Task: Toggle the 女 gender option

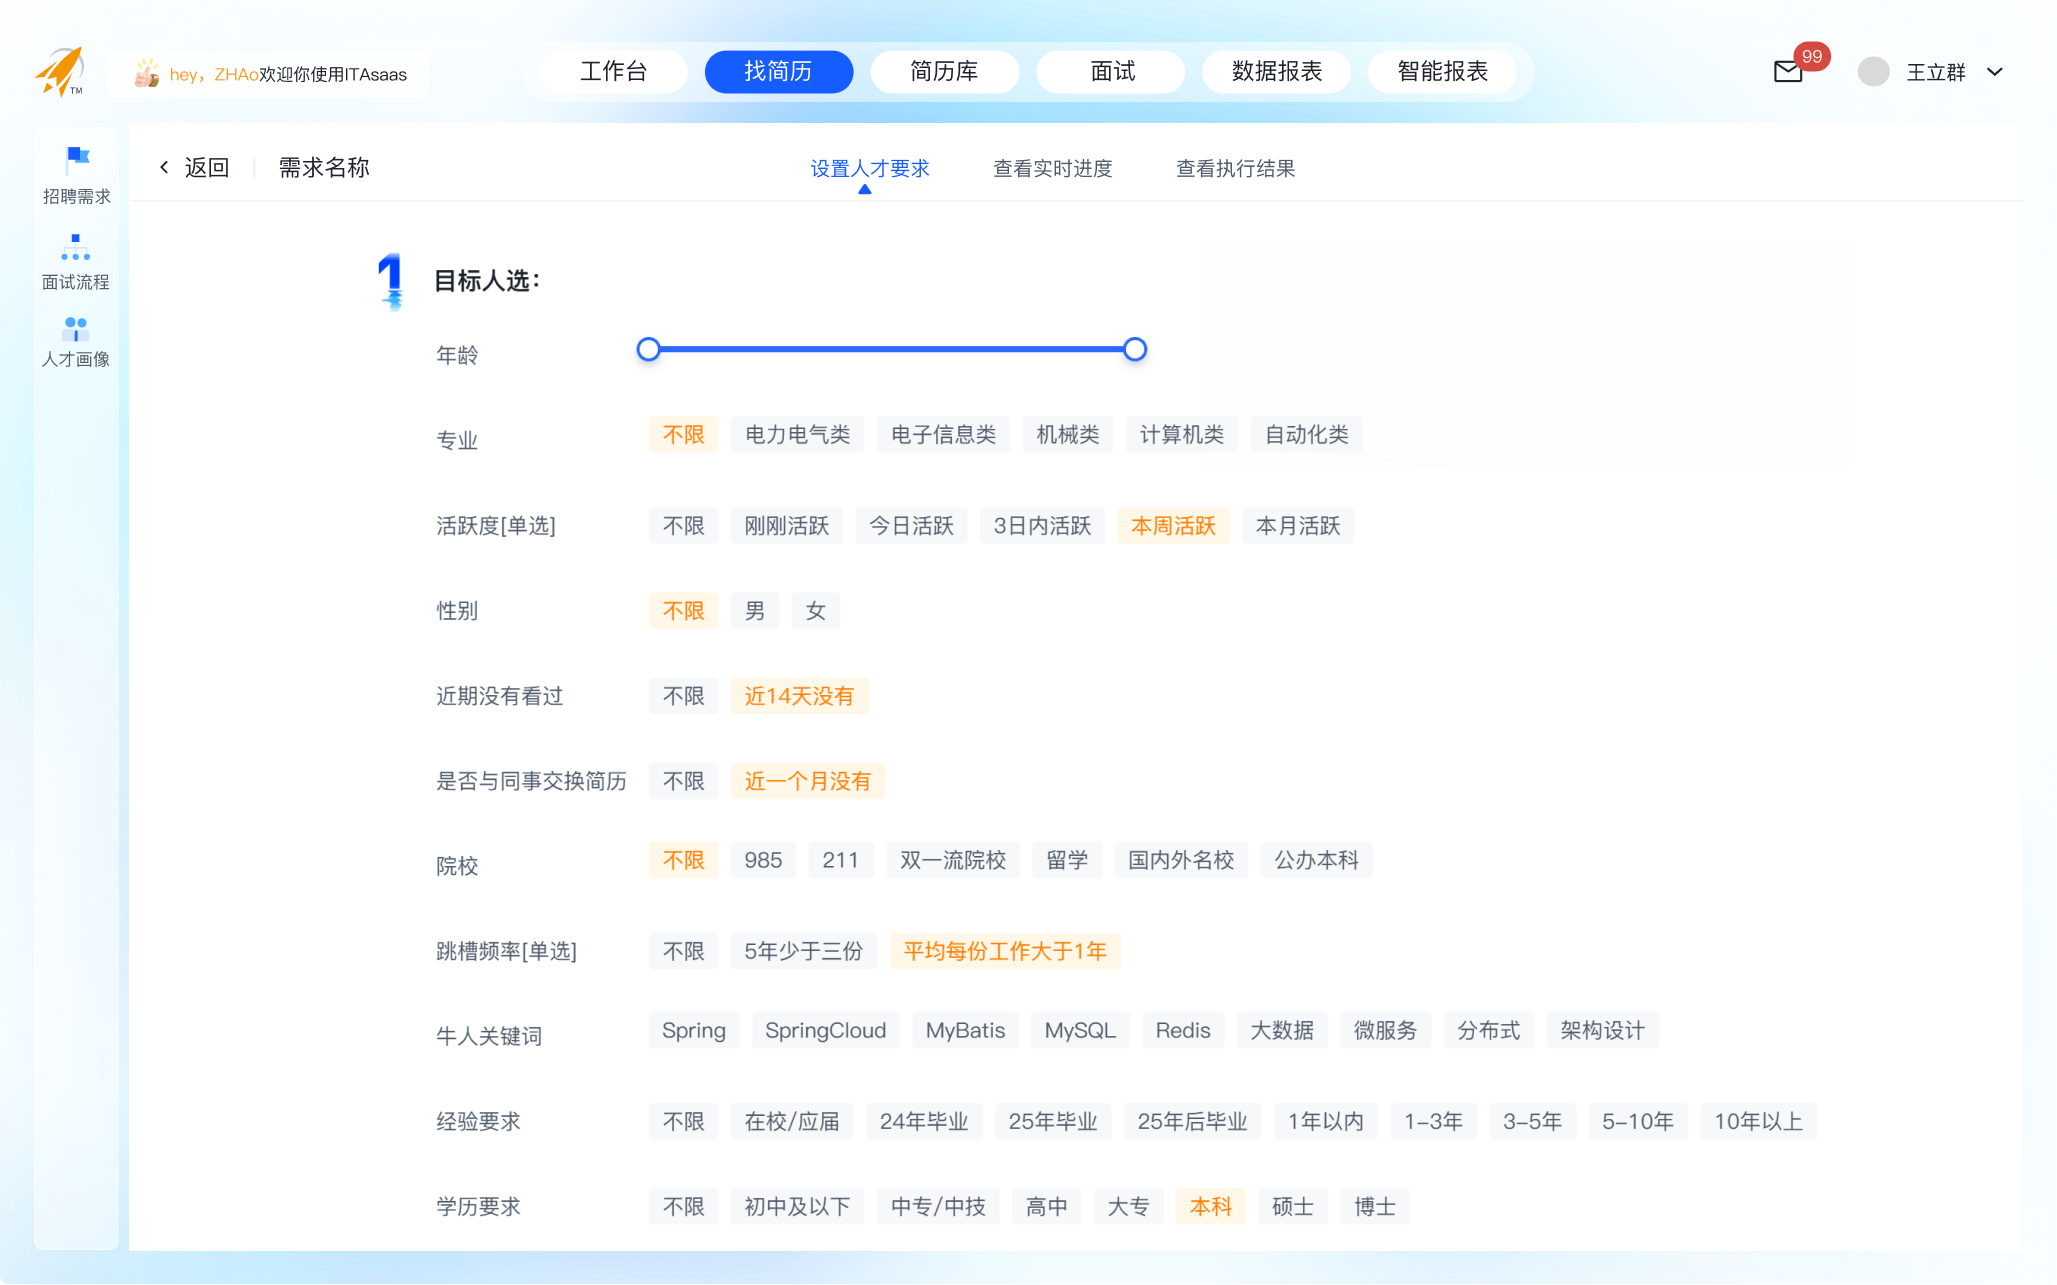Action: coord(815,611)
